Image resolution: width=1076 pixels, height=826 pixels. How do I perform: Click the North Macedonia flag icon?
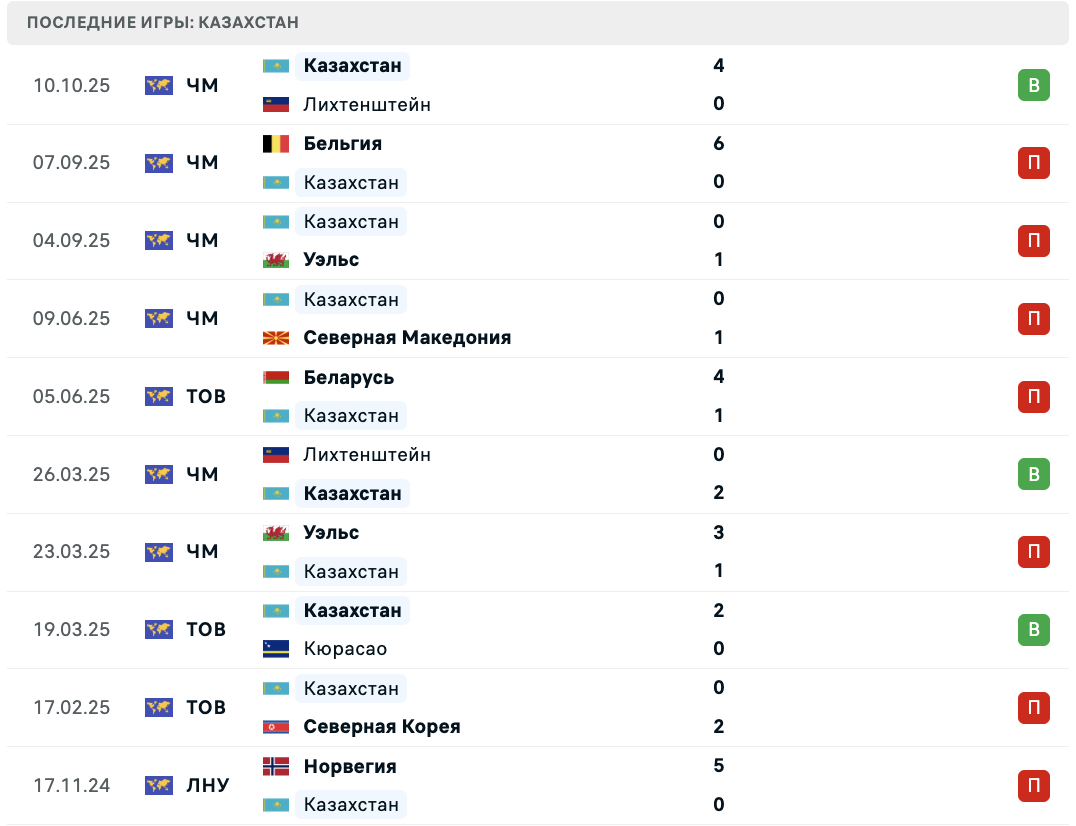275,338
